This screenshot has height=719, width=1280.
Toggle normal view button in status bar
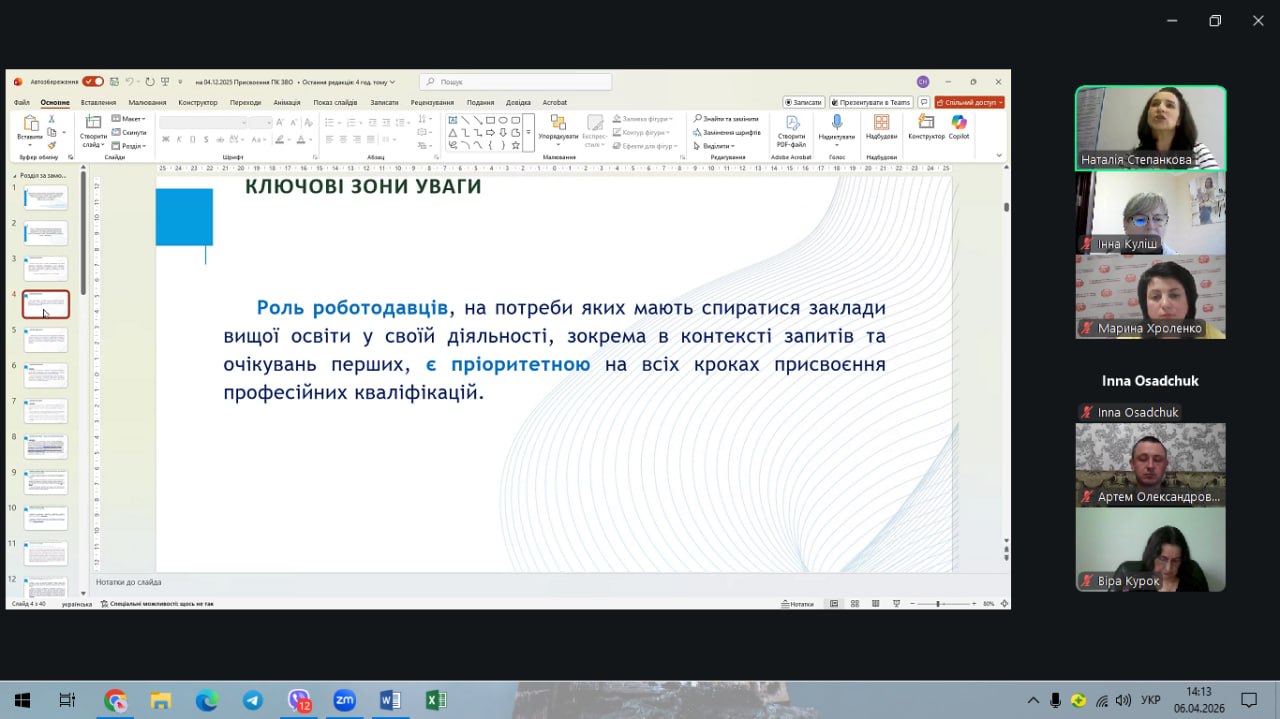click(x=834, y=604)
